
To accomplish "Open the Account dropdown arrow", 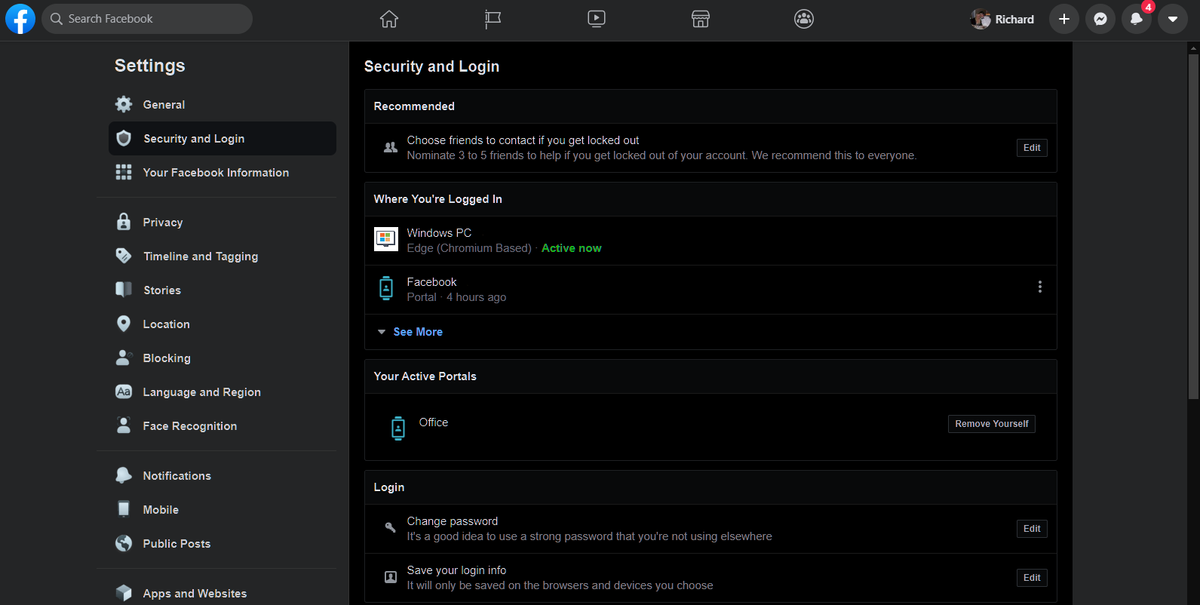I will coord(1172,19).
